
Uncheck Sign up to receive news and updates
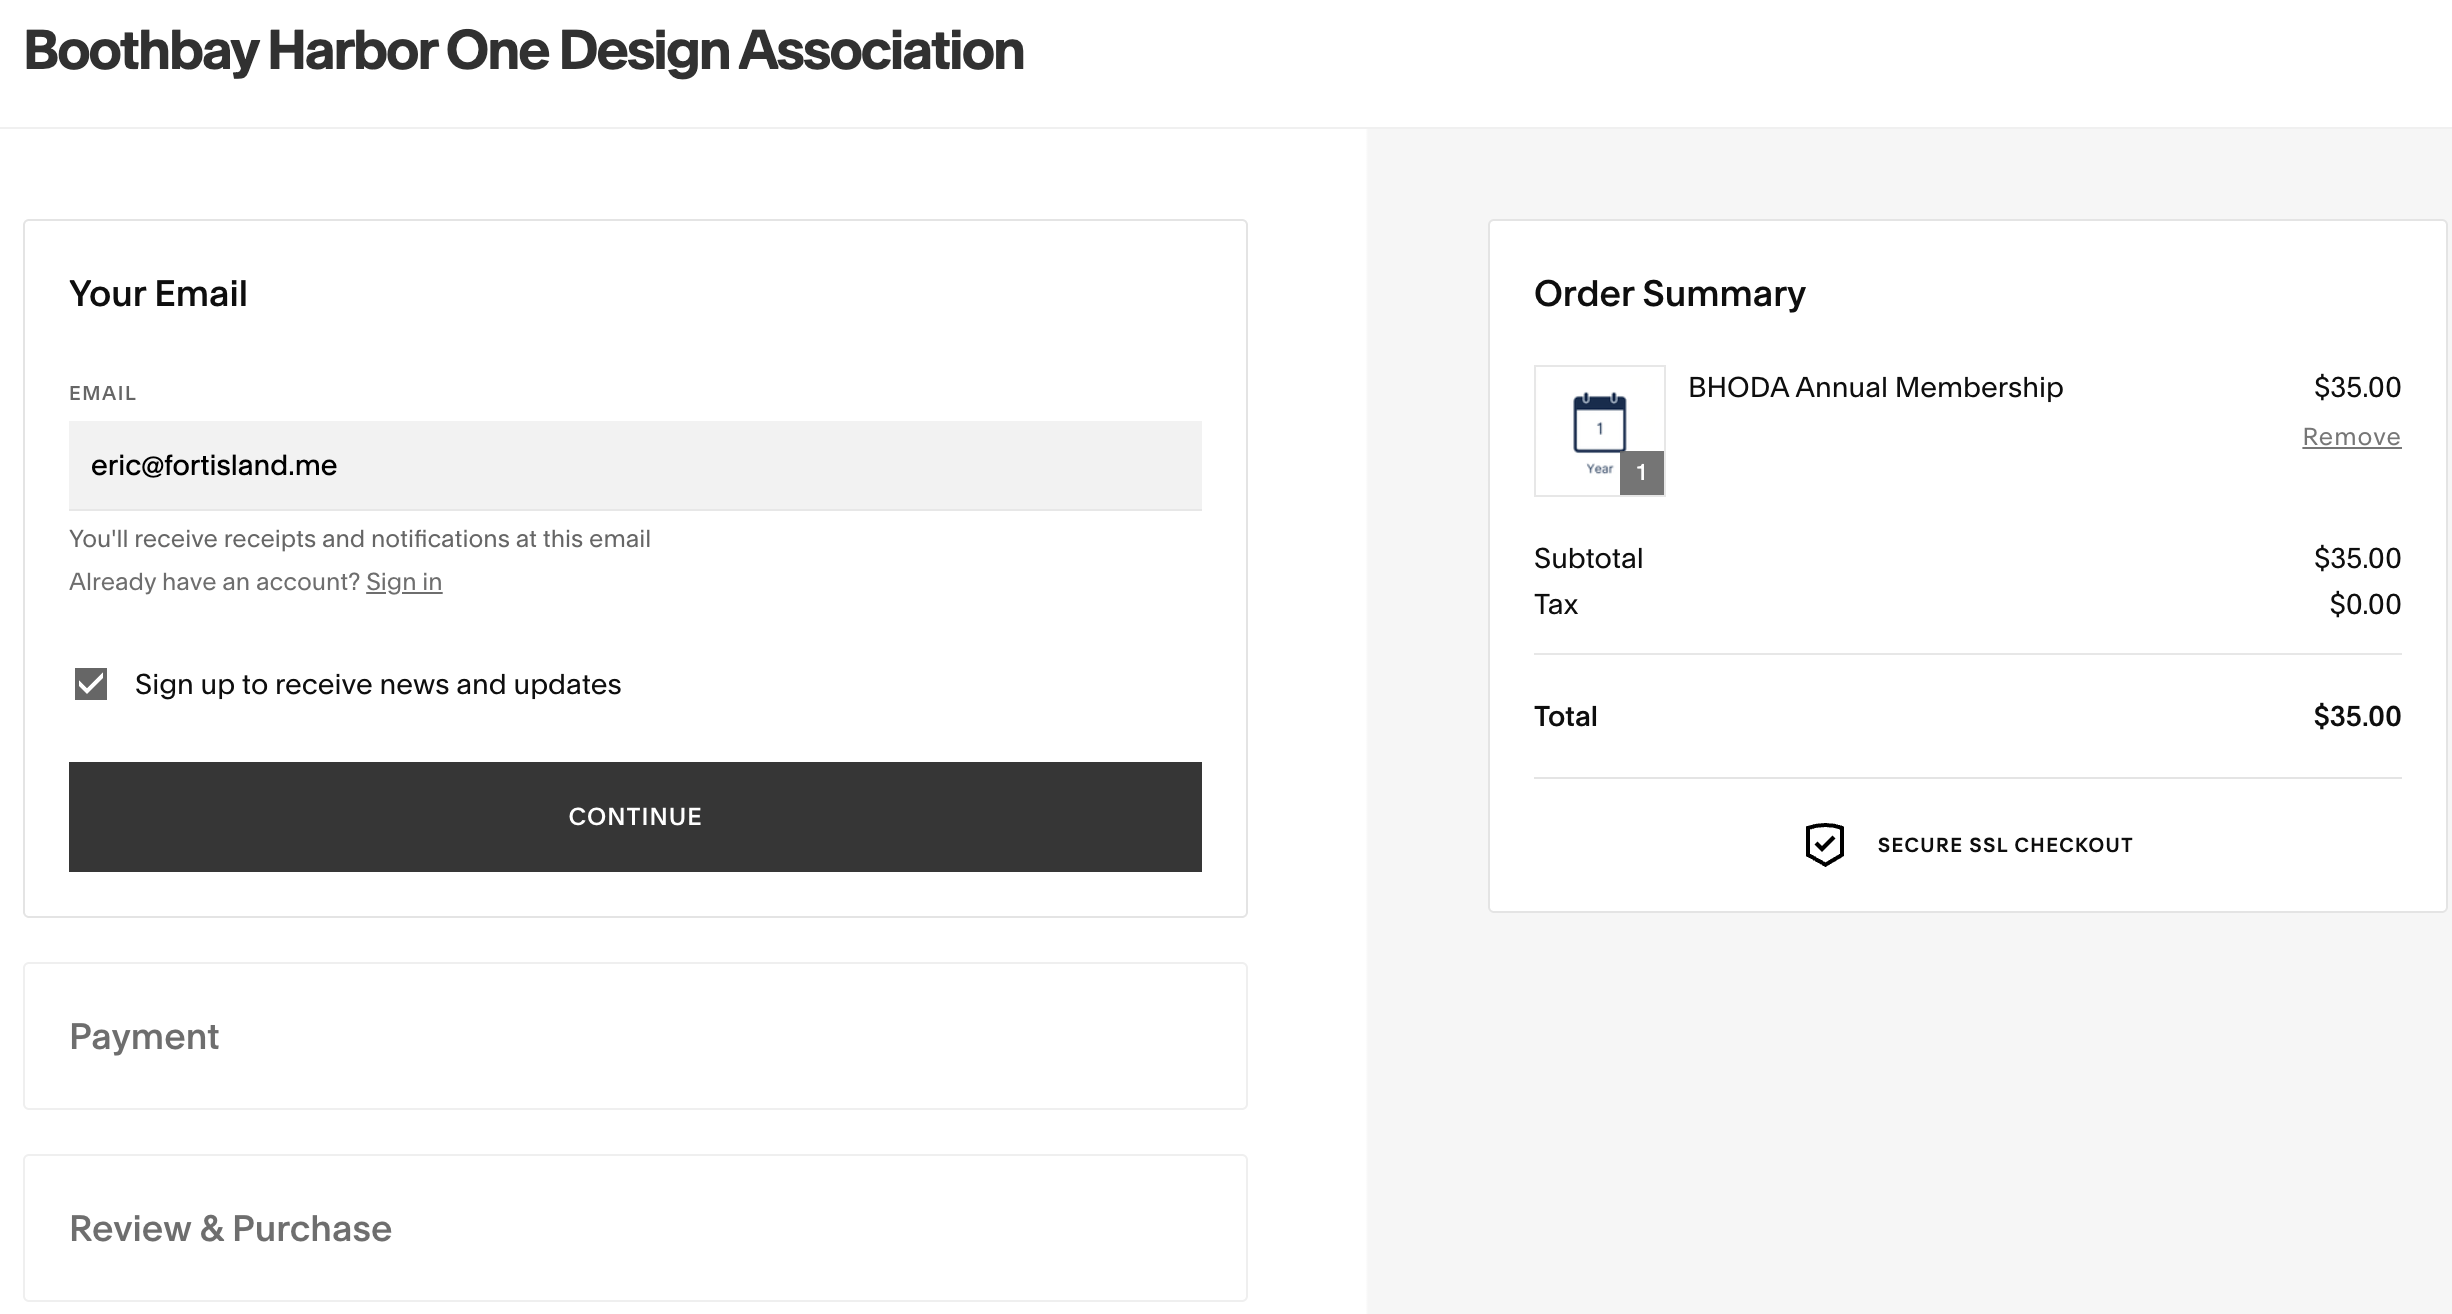point(91,684)
